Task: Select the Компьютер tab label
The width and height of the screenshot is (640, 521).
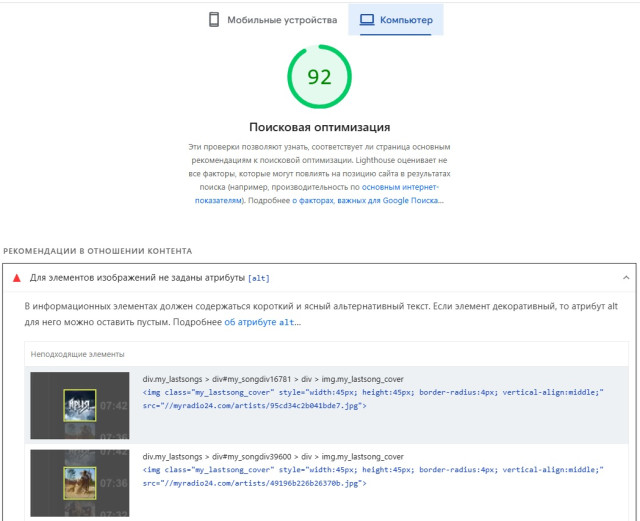Action: click(406, 20)
